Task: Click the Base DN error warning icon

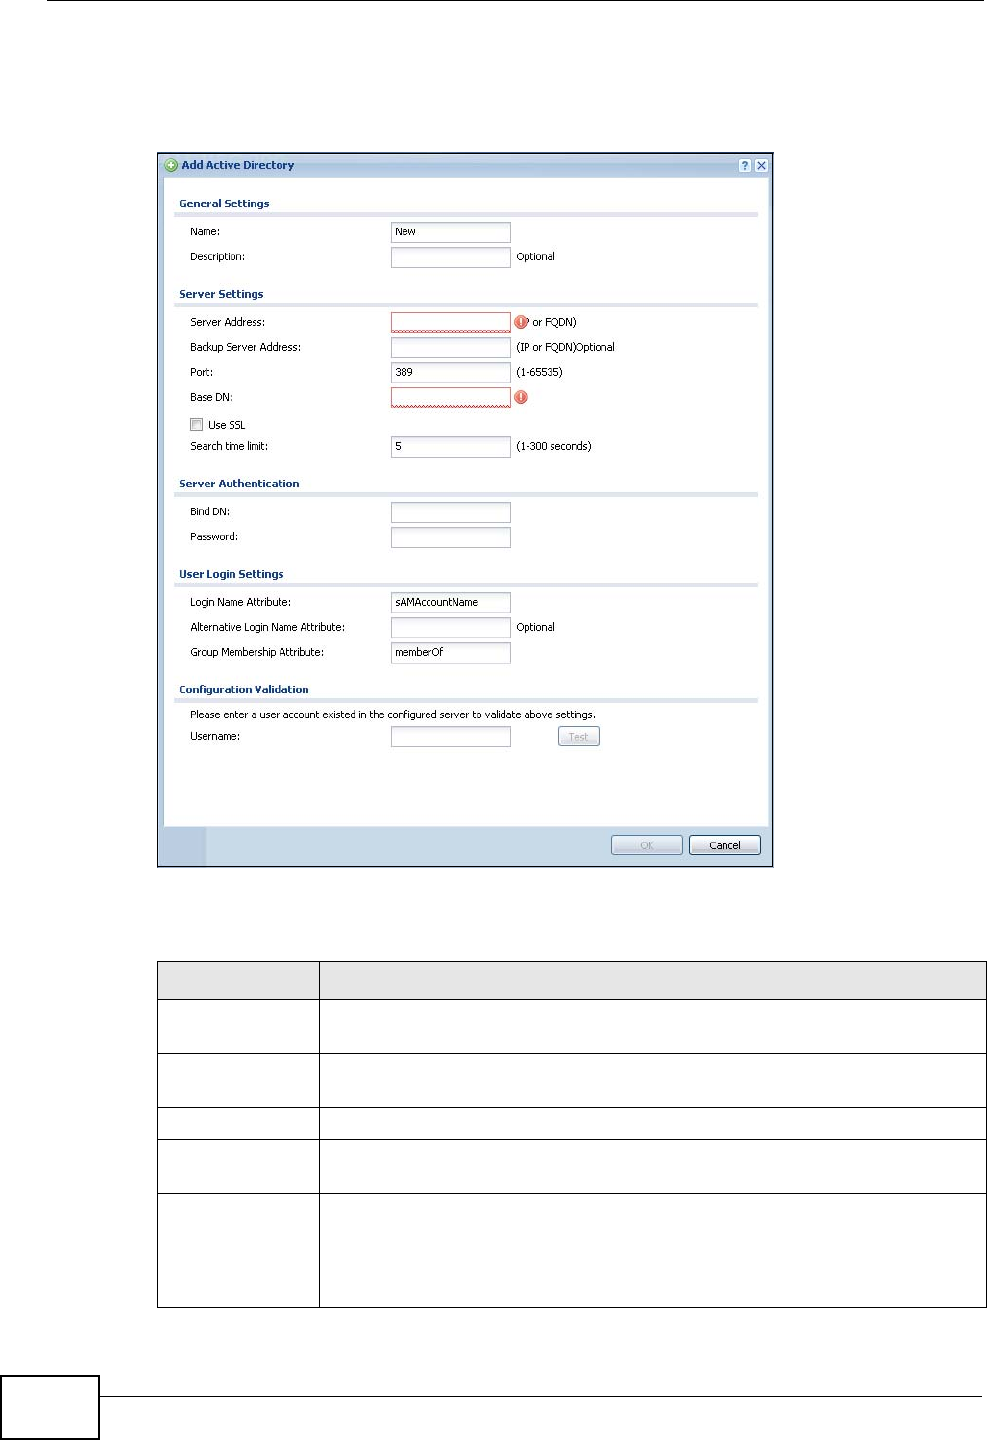Action: tap(521, 397)
